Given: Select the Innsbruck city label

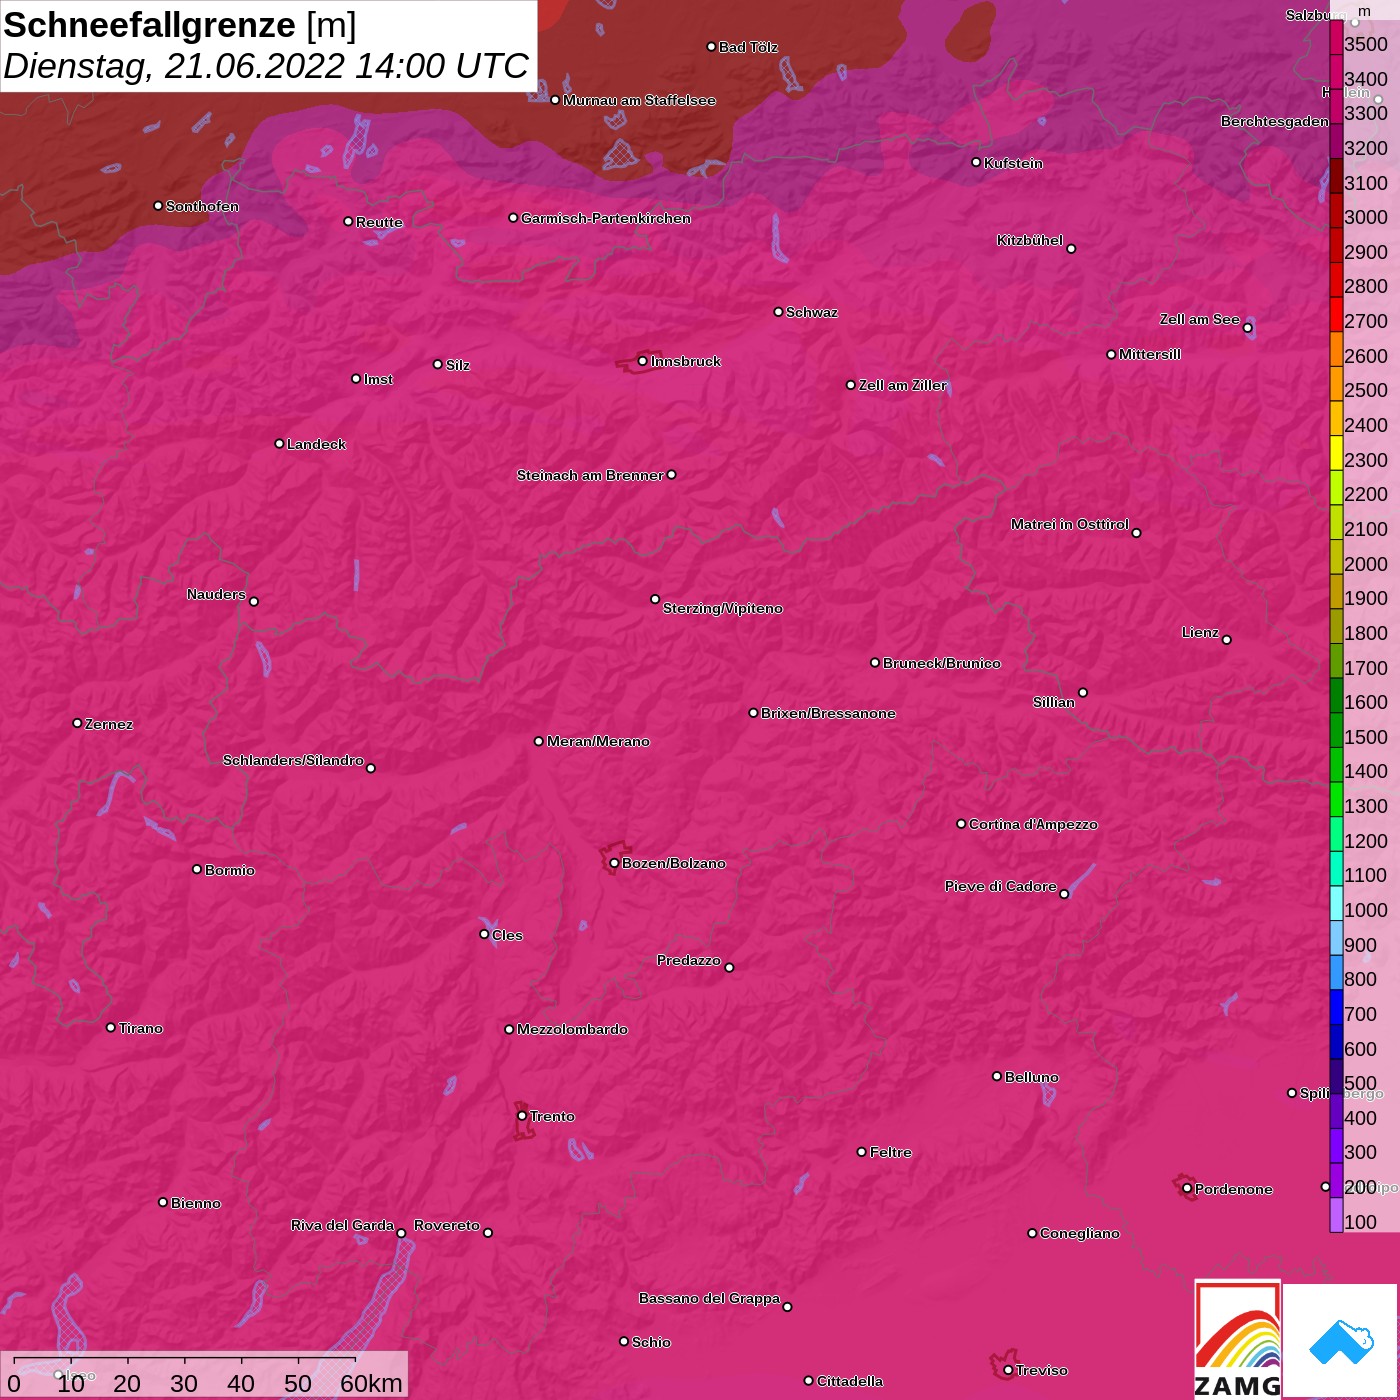Looking at the screenshot, I should click(x=685, y=361).
